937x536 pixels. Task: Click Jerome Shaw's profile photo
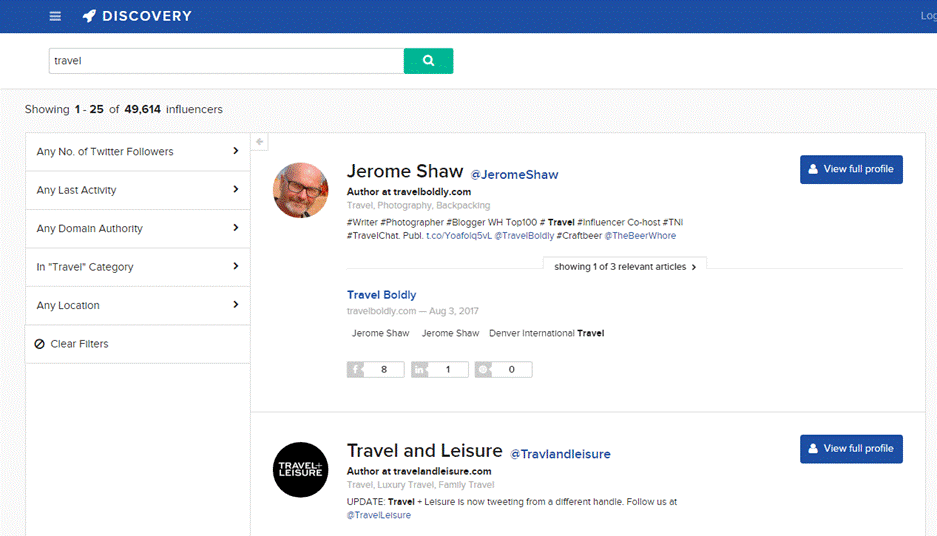[x=300, y=190]
